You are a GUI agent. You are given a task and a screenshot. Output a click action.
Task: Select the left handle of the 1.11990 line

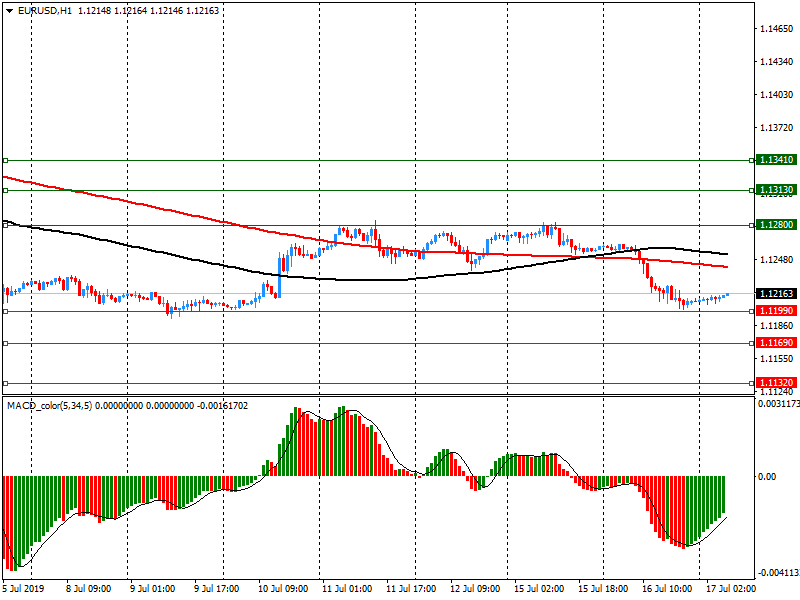pyautogui.click(x=6, y=311)
